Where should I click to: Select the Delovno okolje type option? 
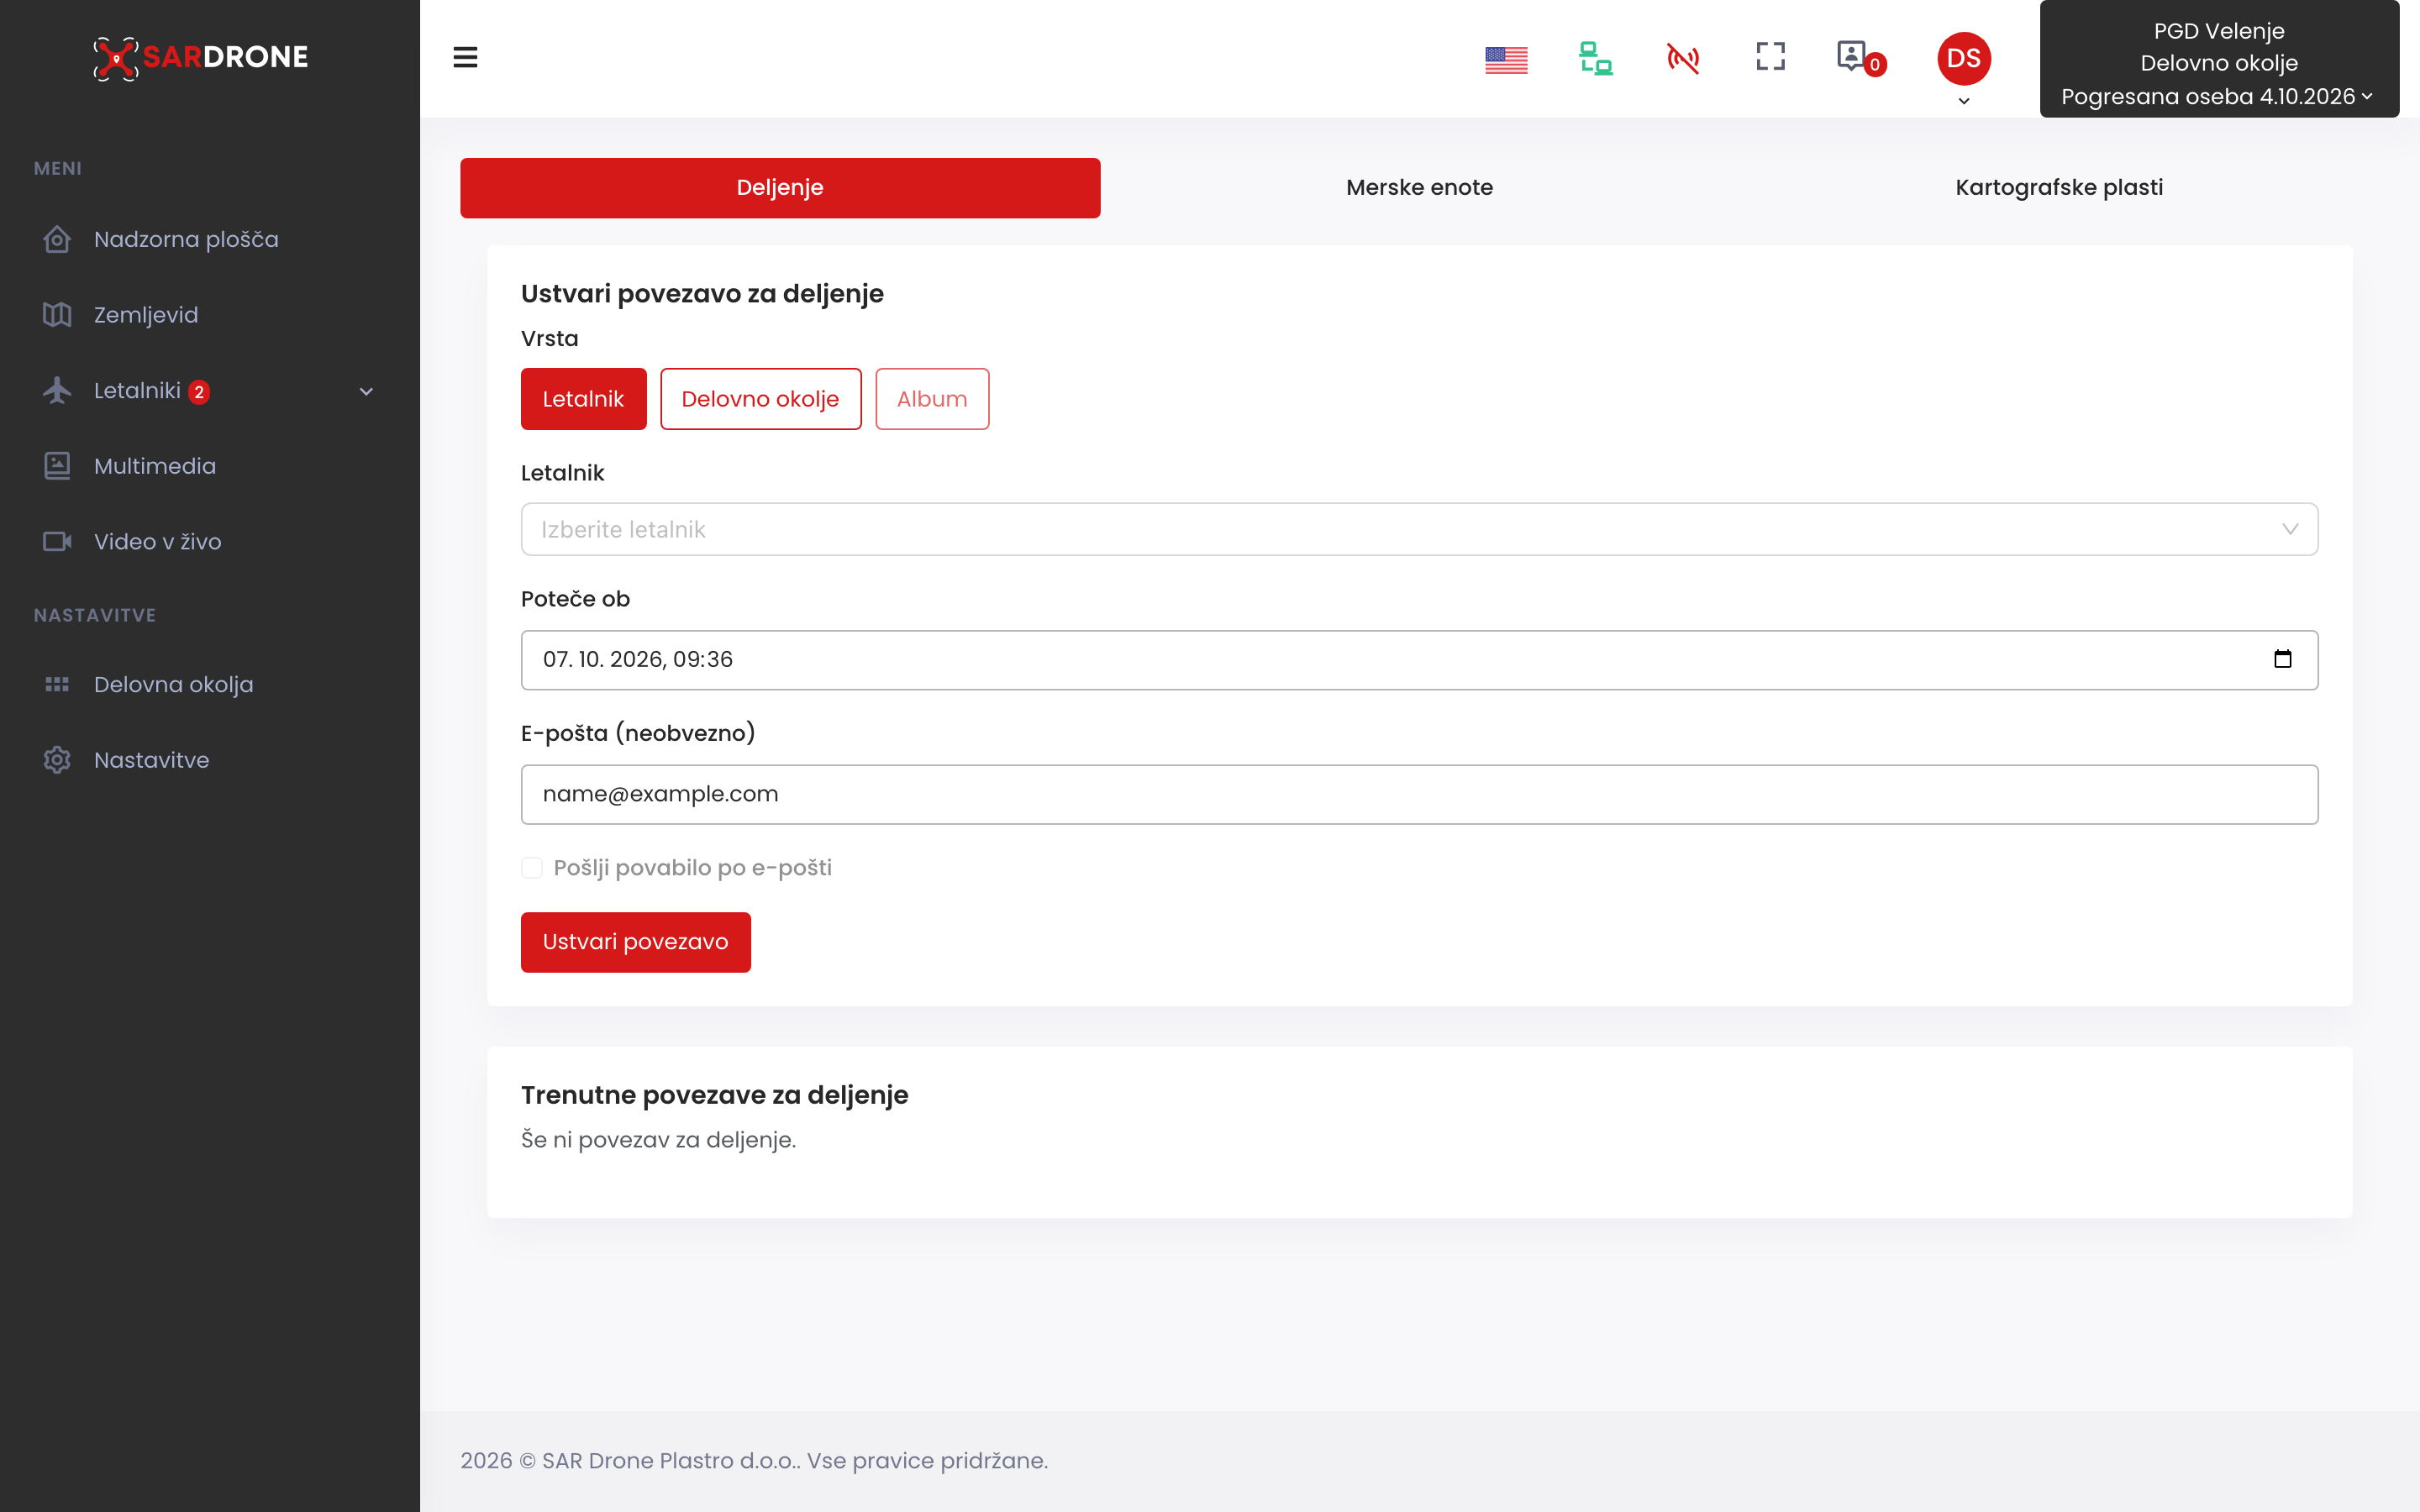[761, 399]
